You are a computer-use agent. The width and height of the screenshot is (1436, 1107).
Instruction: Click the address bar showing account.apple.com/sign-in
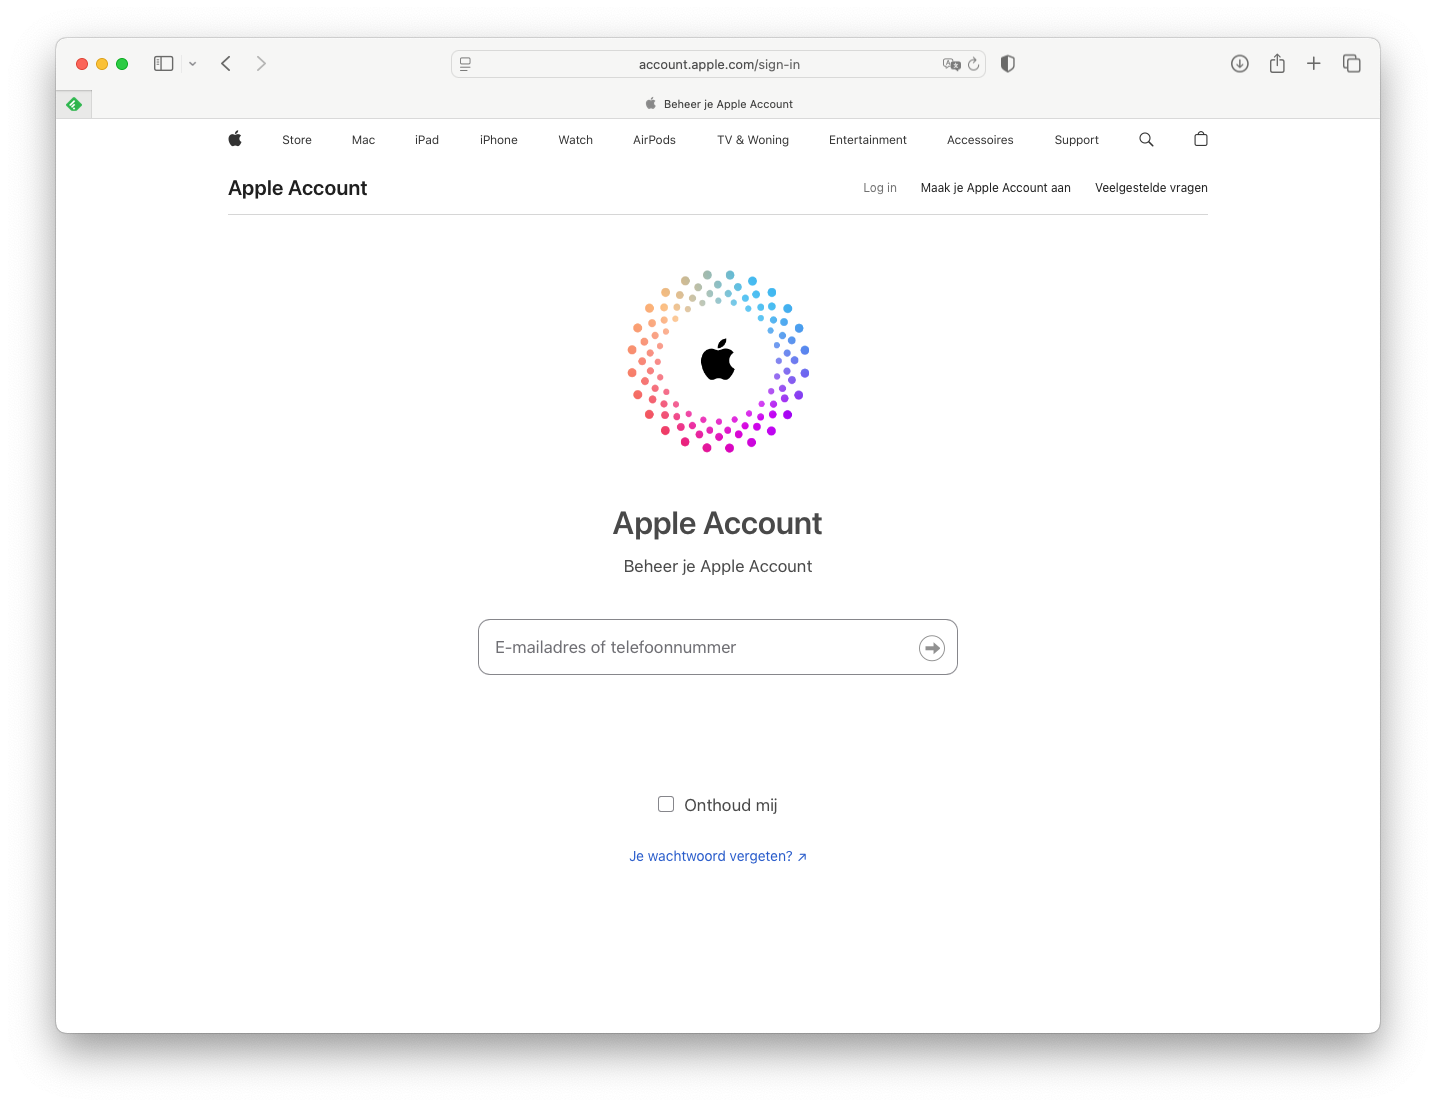(x=718, y=64)
